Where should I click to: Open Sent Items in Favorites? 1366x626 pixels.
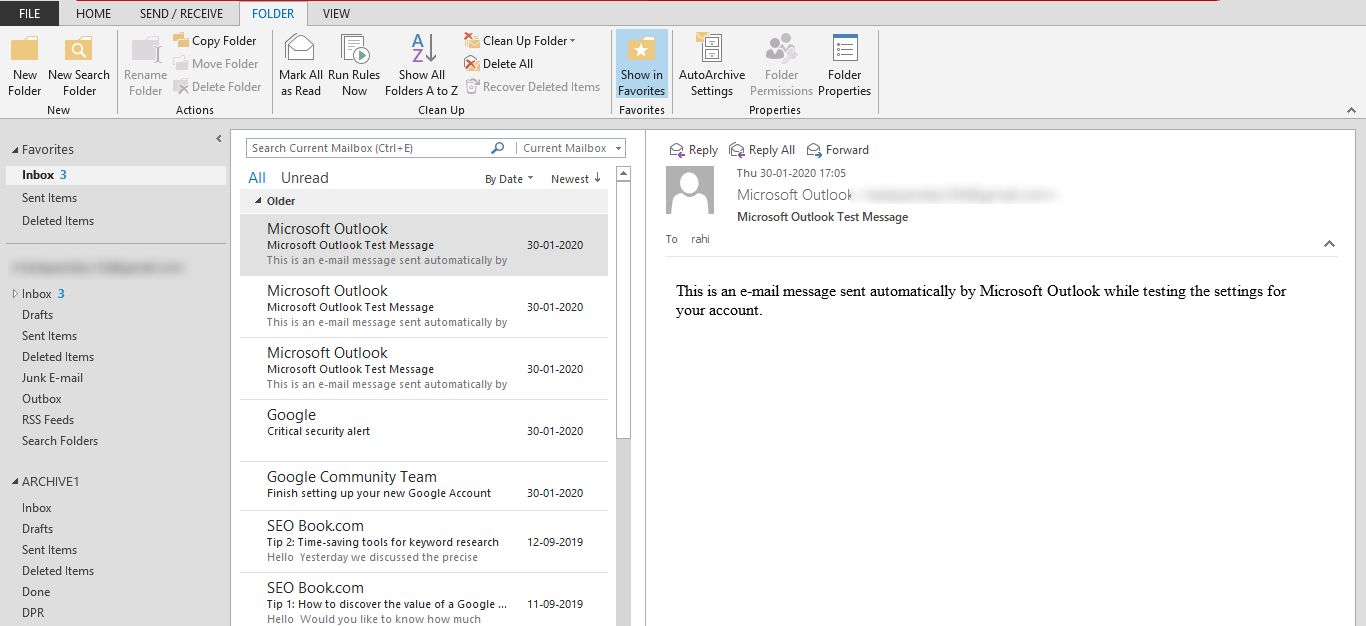pos(49,198)
